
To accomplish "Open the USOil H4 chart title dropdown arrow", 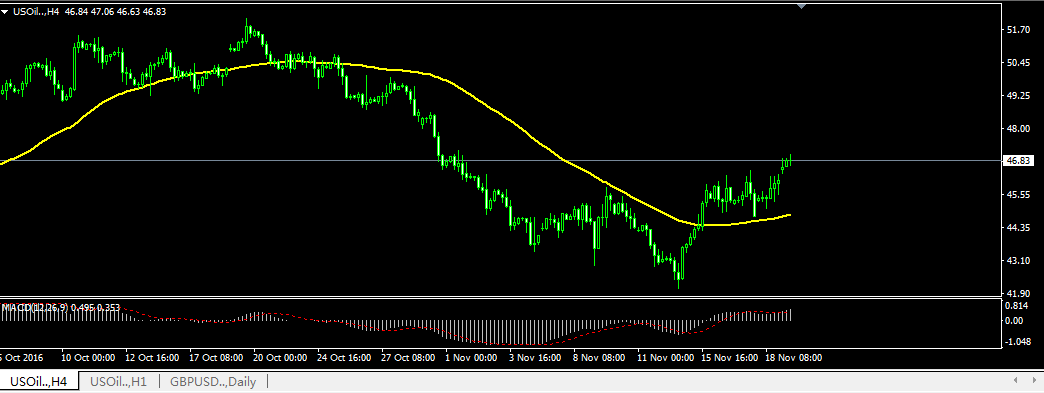I will tap(5, 11).
